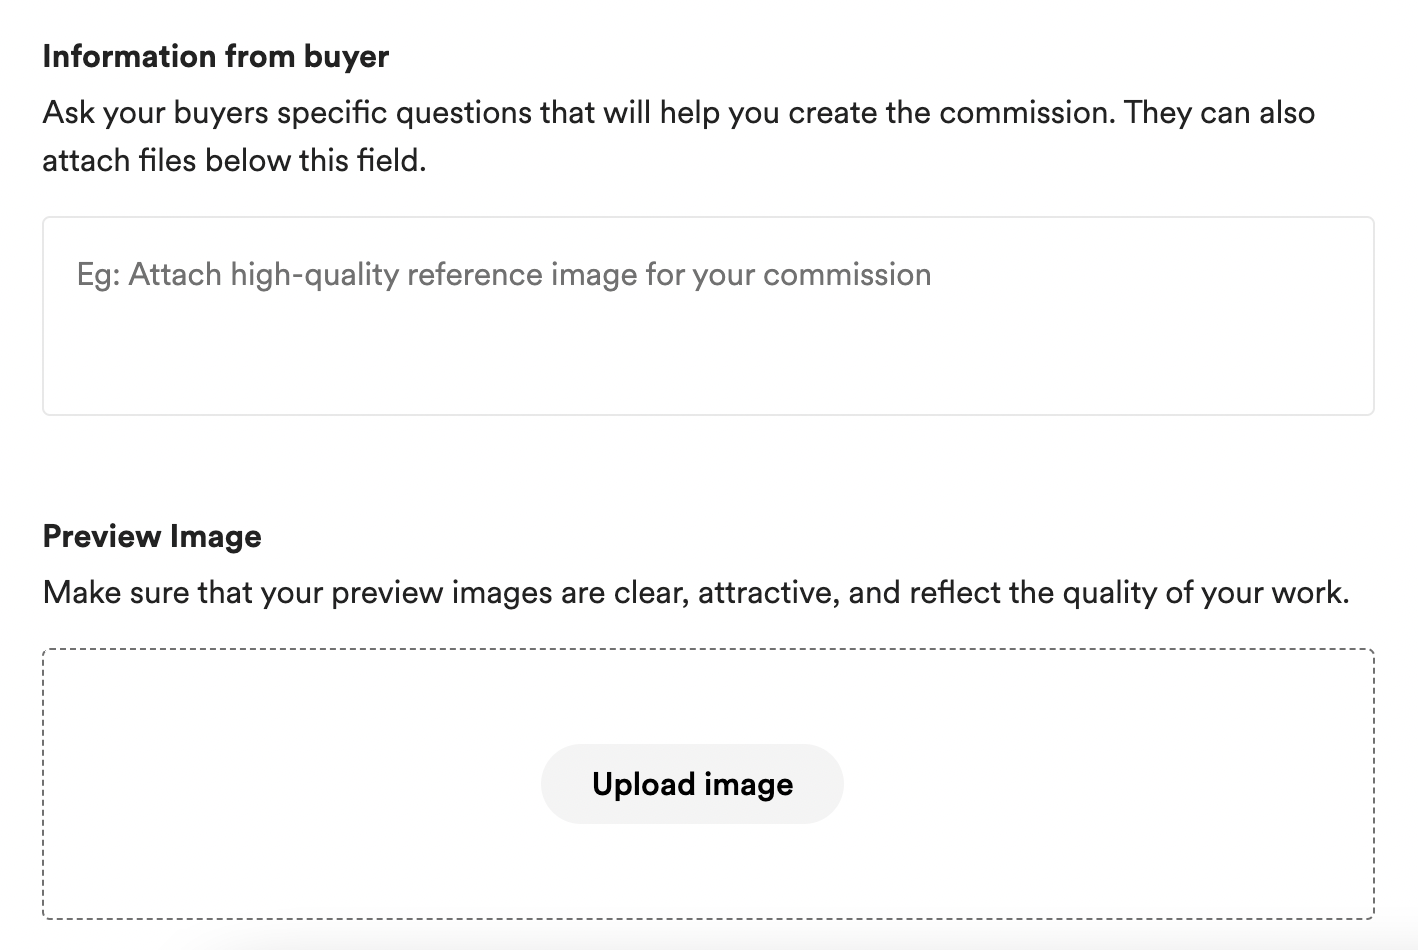This screenshot has width=1418, height=950.
Task: Select the 'Preview Image' heading
Action: coord(152,536)
